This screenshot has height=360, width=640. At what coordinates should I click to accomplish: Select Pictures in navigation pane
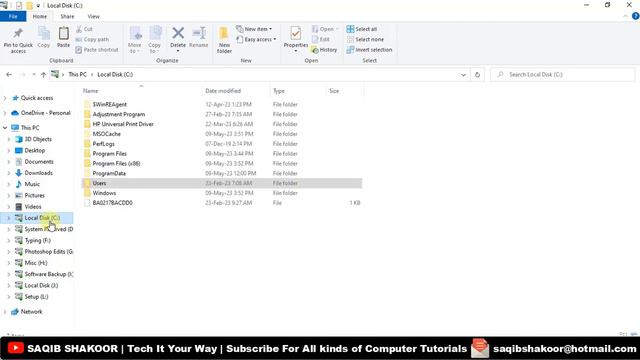click(x=34, y=196)
